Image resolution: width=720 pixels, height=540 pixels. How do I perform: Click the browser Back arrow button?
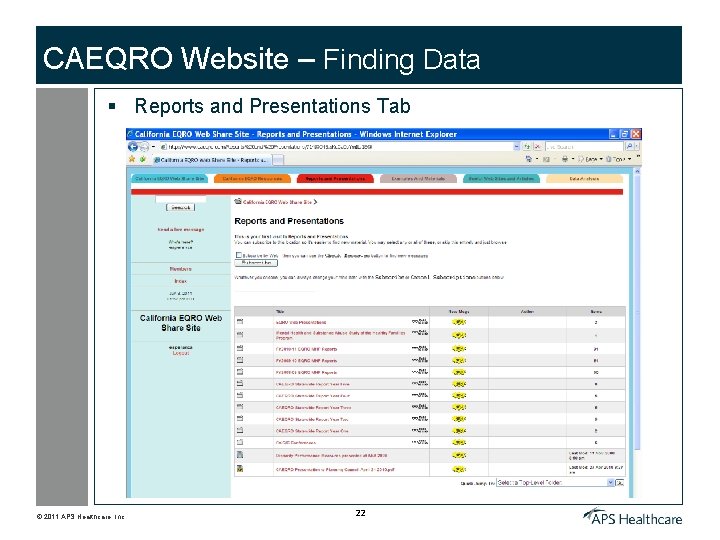pos(133,146)
